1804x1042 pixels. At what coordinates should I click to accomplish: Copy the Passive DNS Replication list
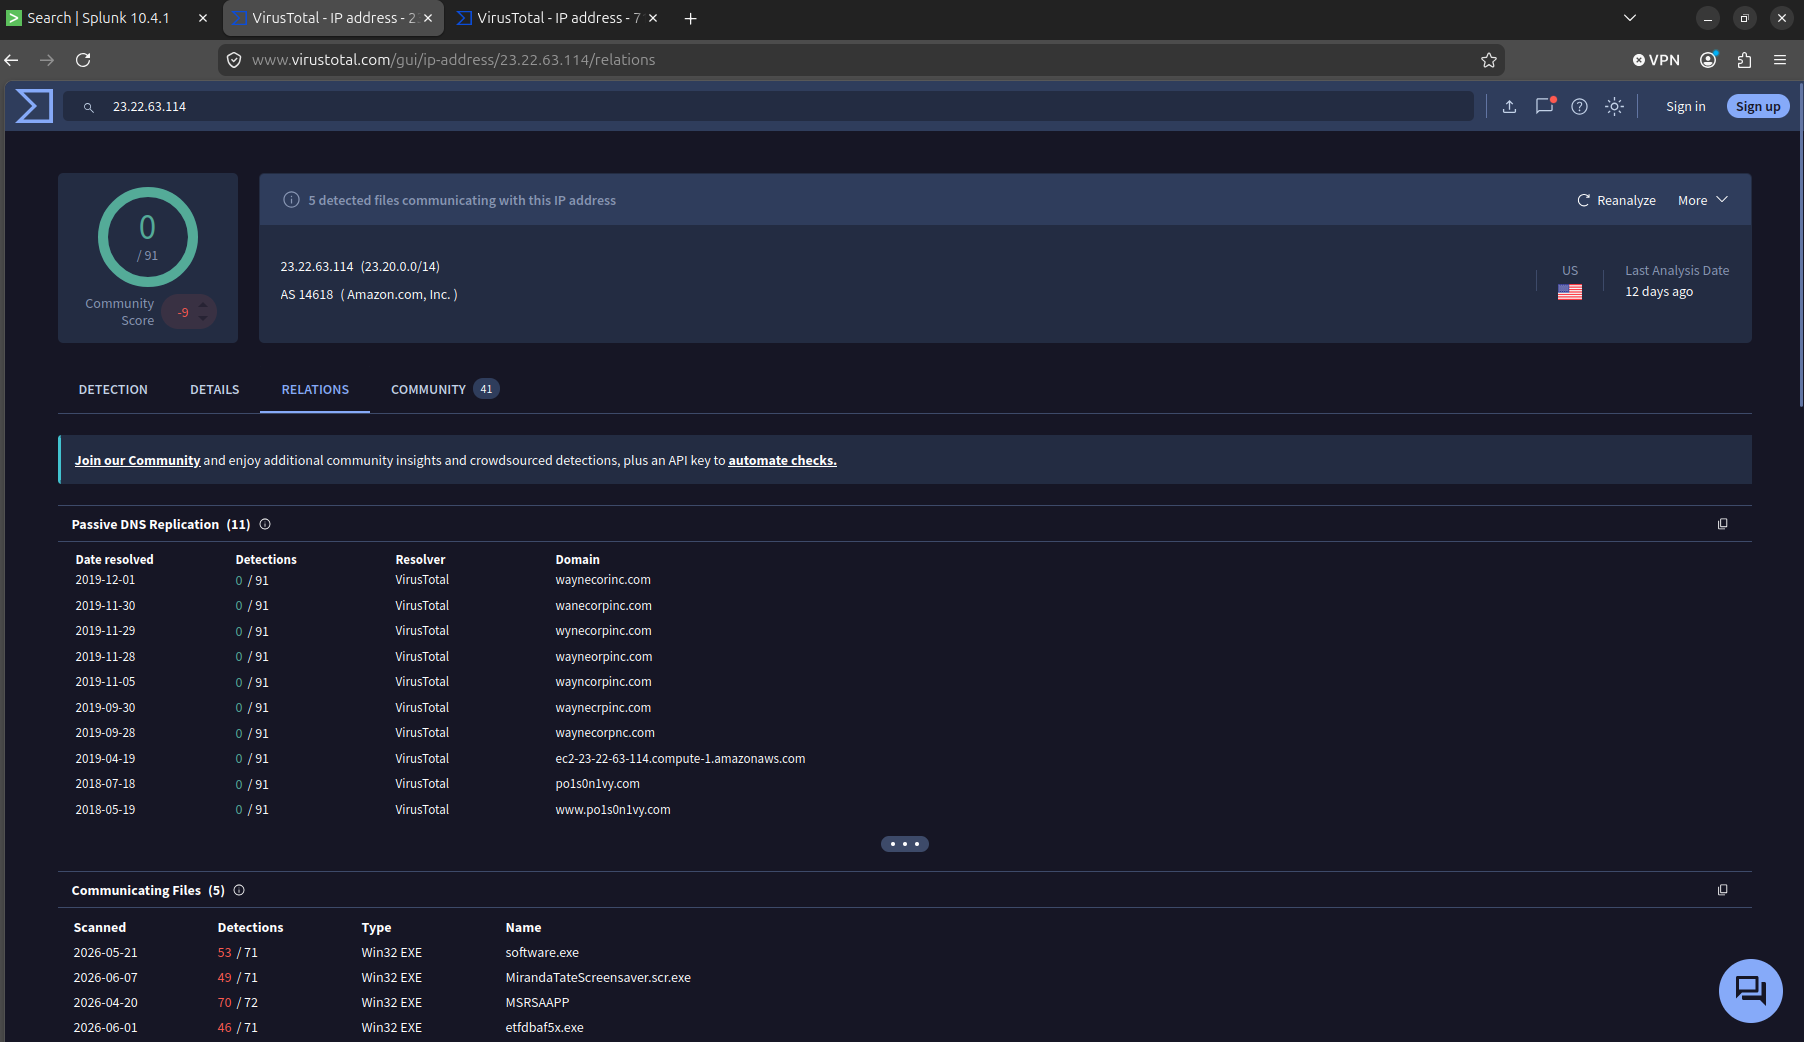click(x=1722, y=524)
